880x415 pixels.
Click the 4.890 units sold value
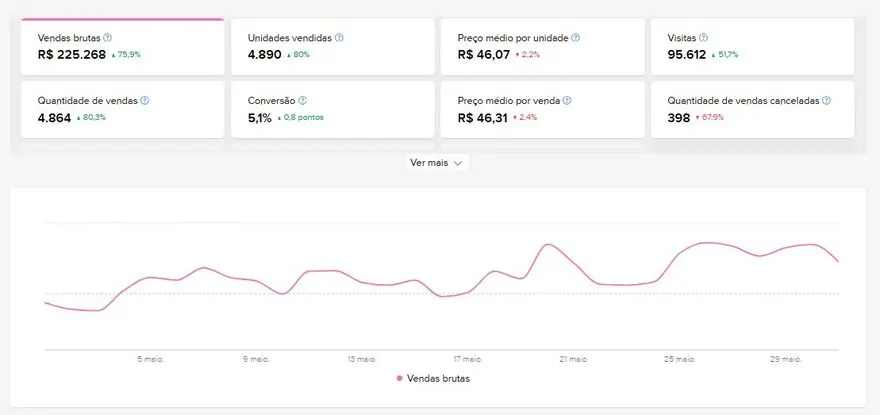[x=265, y=54]
